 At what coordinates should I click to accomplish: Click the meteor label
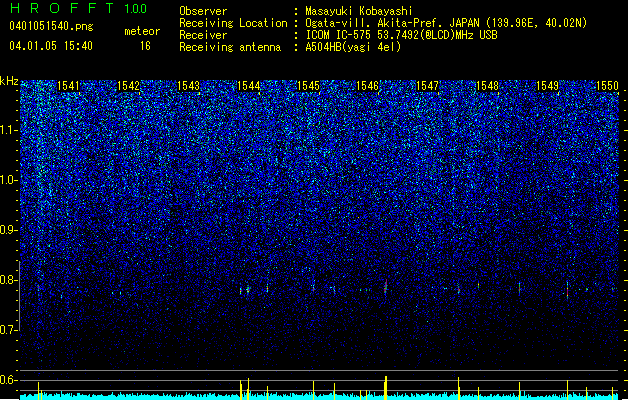click(x=142, y=31)
